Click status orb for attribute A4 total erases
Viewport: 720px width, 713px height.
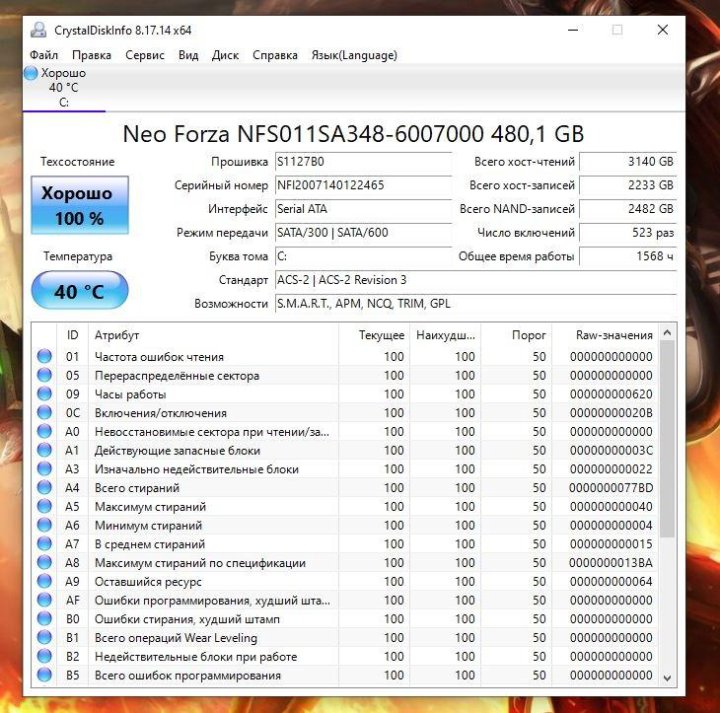coord(44,488)
